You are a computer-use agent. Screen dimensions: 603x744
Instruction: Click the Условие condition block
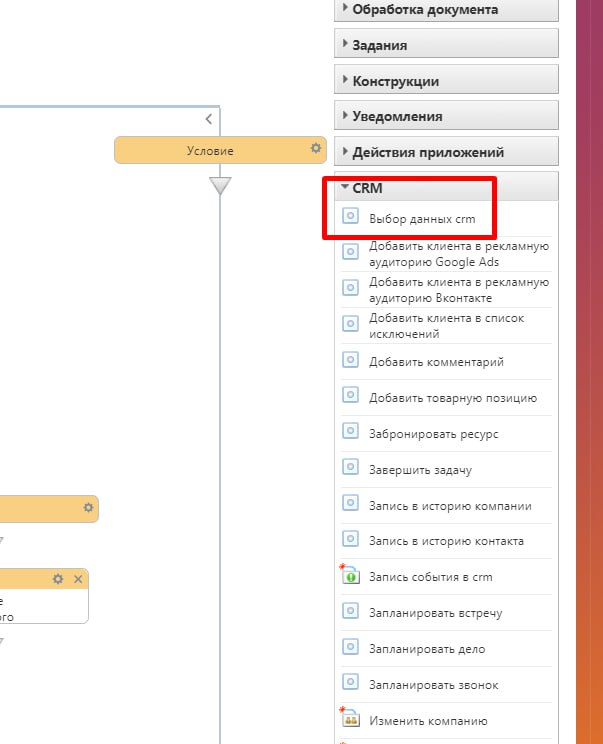(x=220, y=150)
